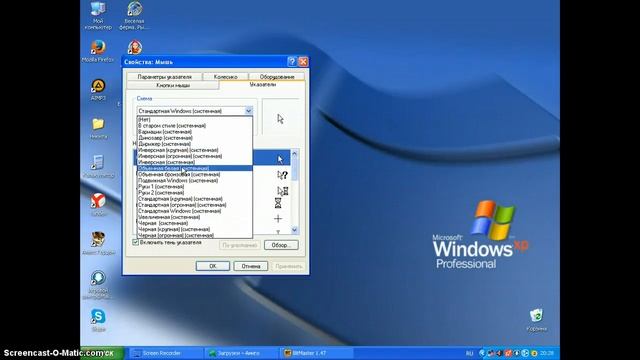Click the pointer list scrollbar thumb
The height and width of the screenshot is (360, 640).
(295, 169)
